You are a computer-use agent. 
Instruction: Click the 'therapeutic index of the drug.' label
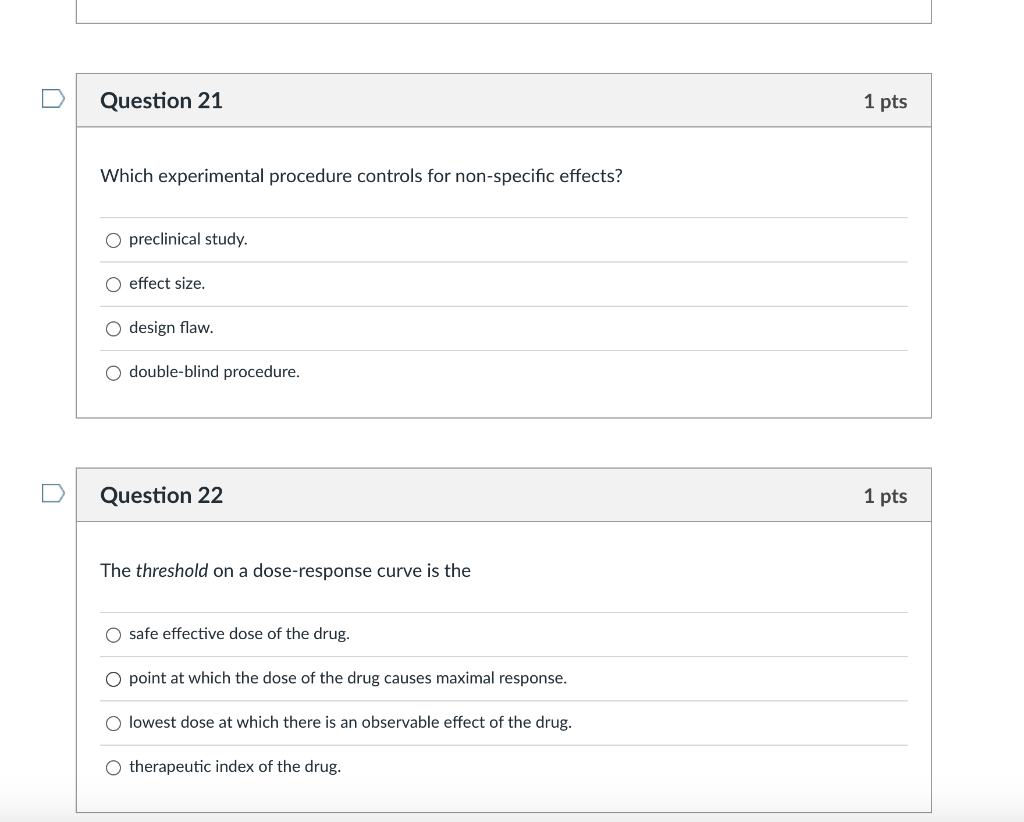[x=235, y=767]
